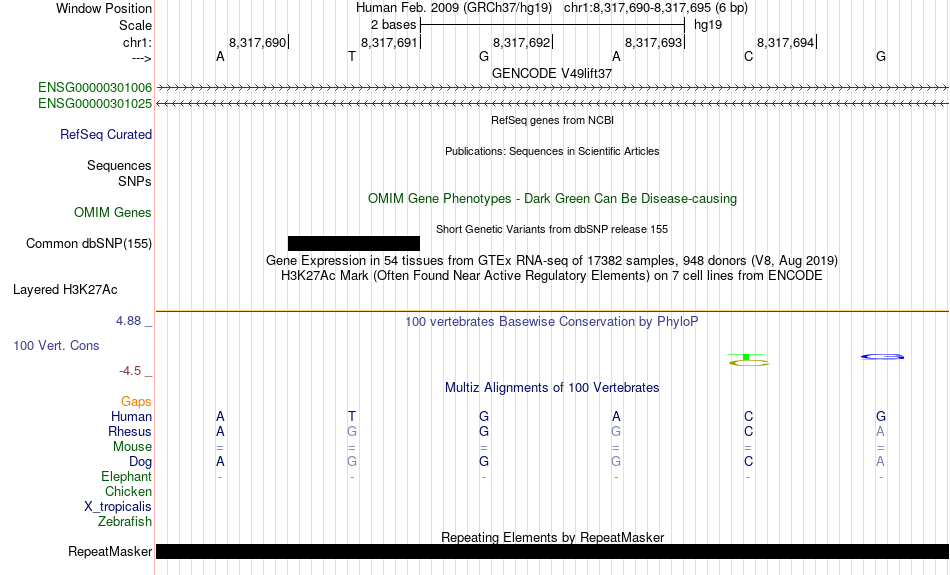
Task: Click Publications: Sequences in Scientific Articles title
Action: click(552, 151)
